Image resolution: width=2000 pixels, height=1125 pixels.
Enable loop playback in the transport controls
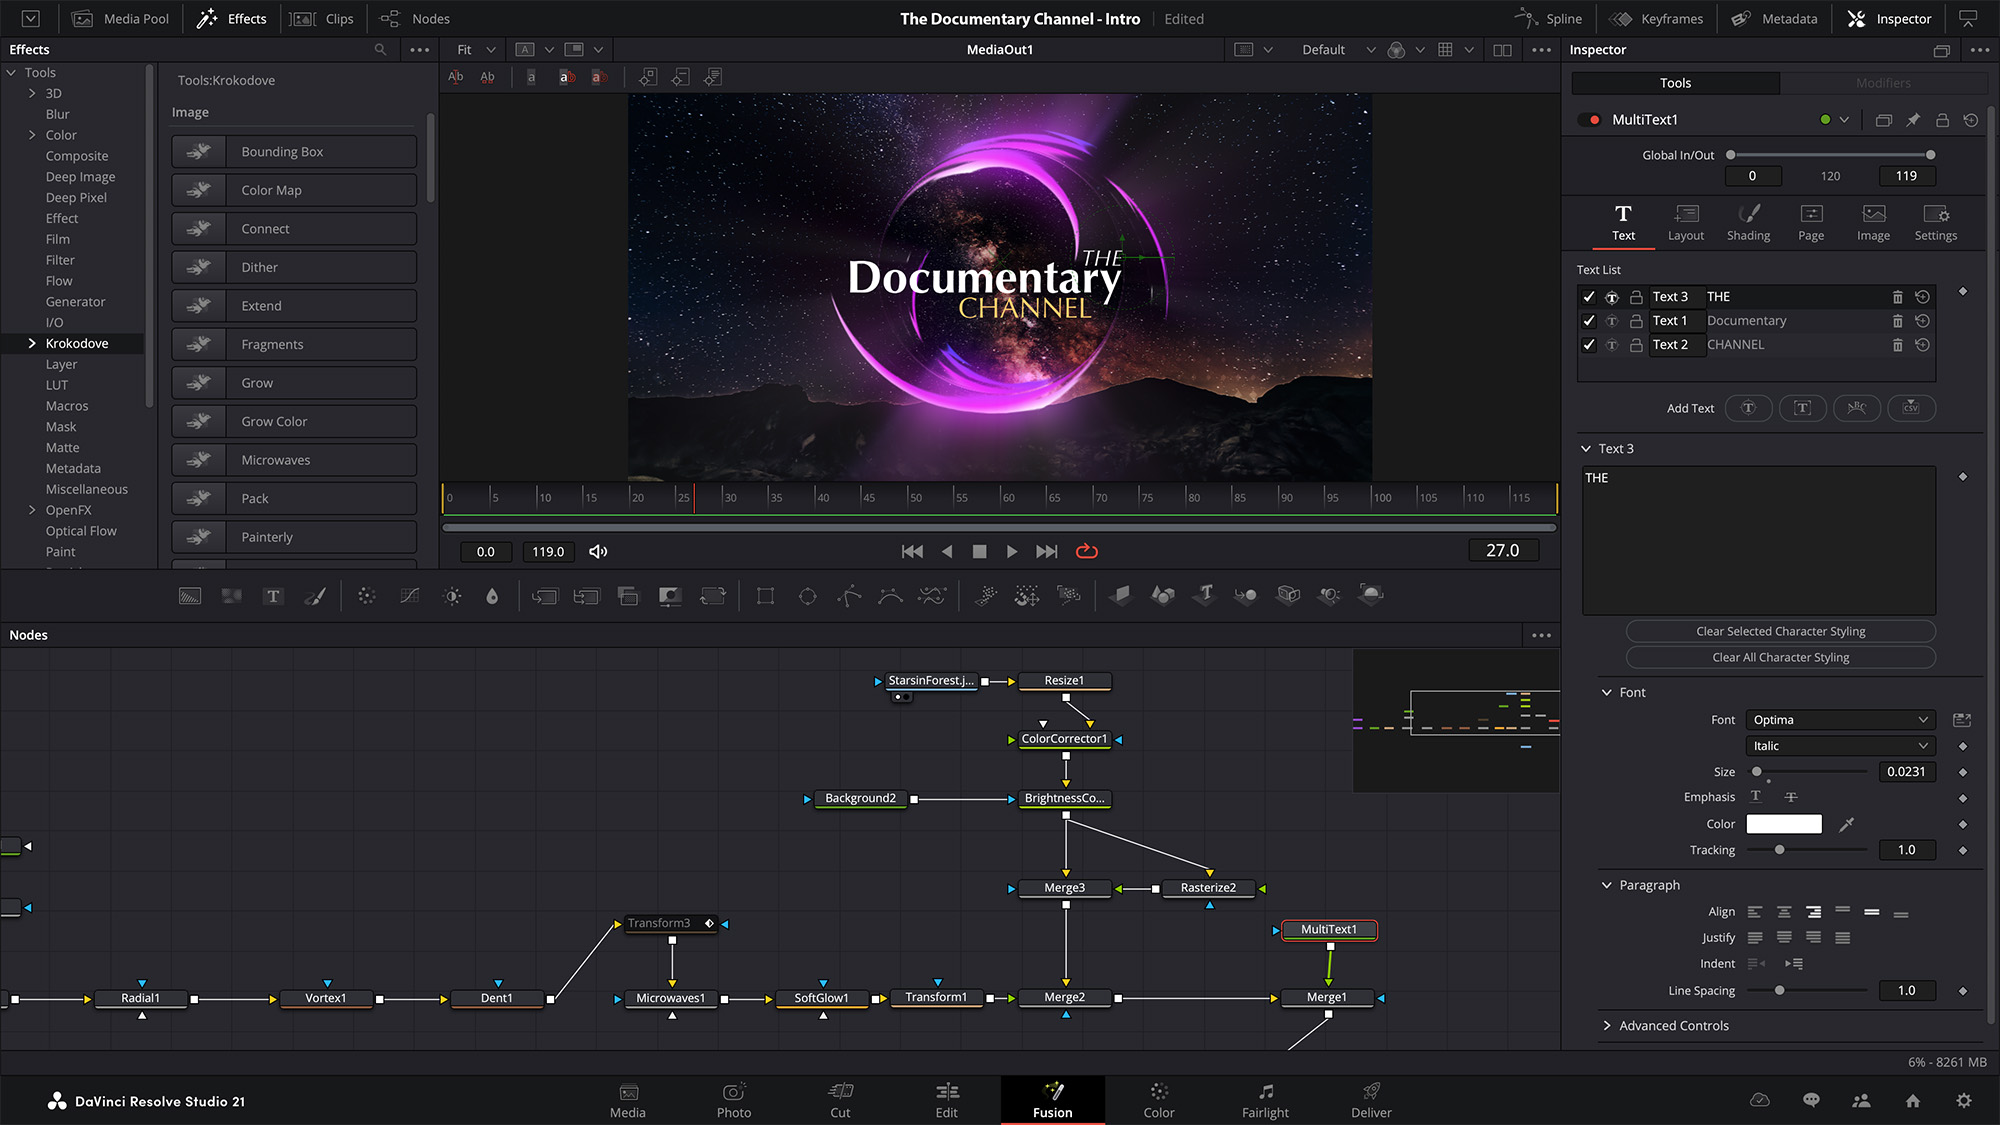pyautogui.click(x=1087, y=551)
